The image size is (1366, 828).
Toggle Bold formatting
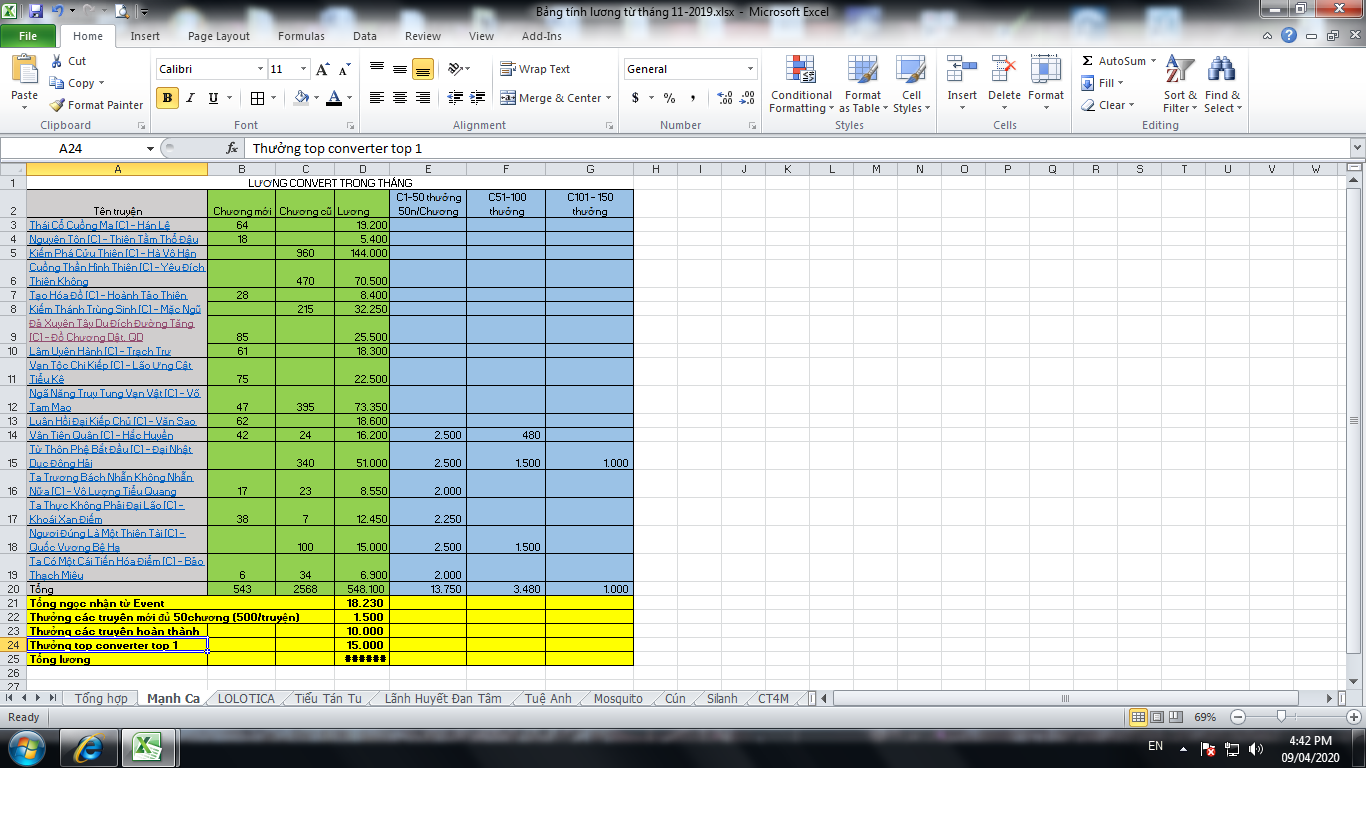pos(167,98)
